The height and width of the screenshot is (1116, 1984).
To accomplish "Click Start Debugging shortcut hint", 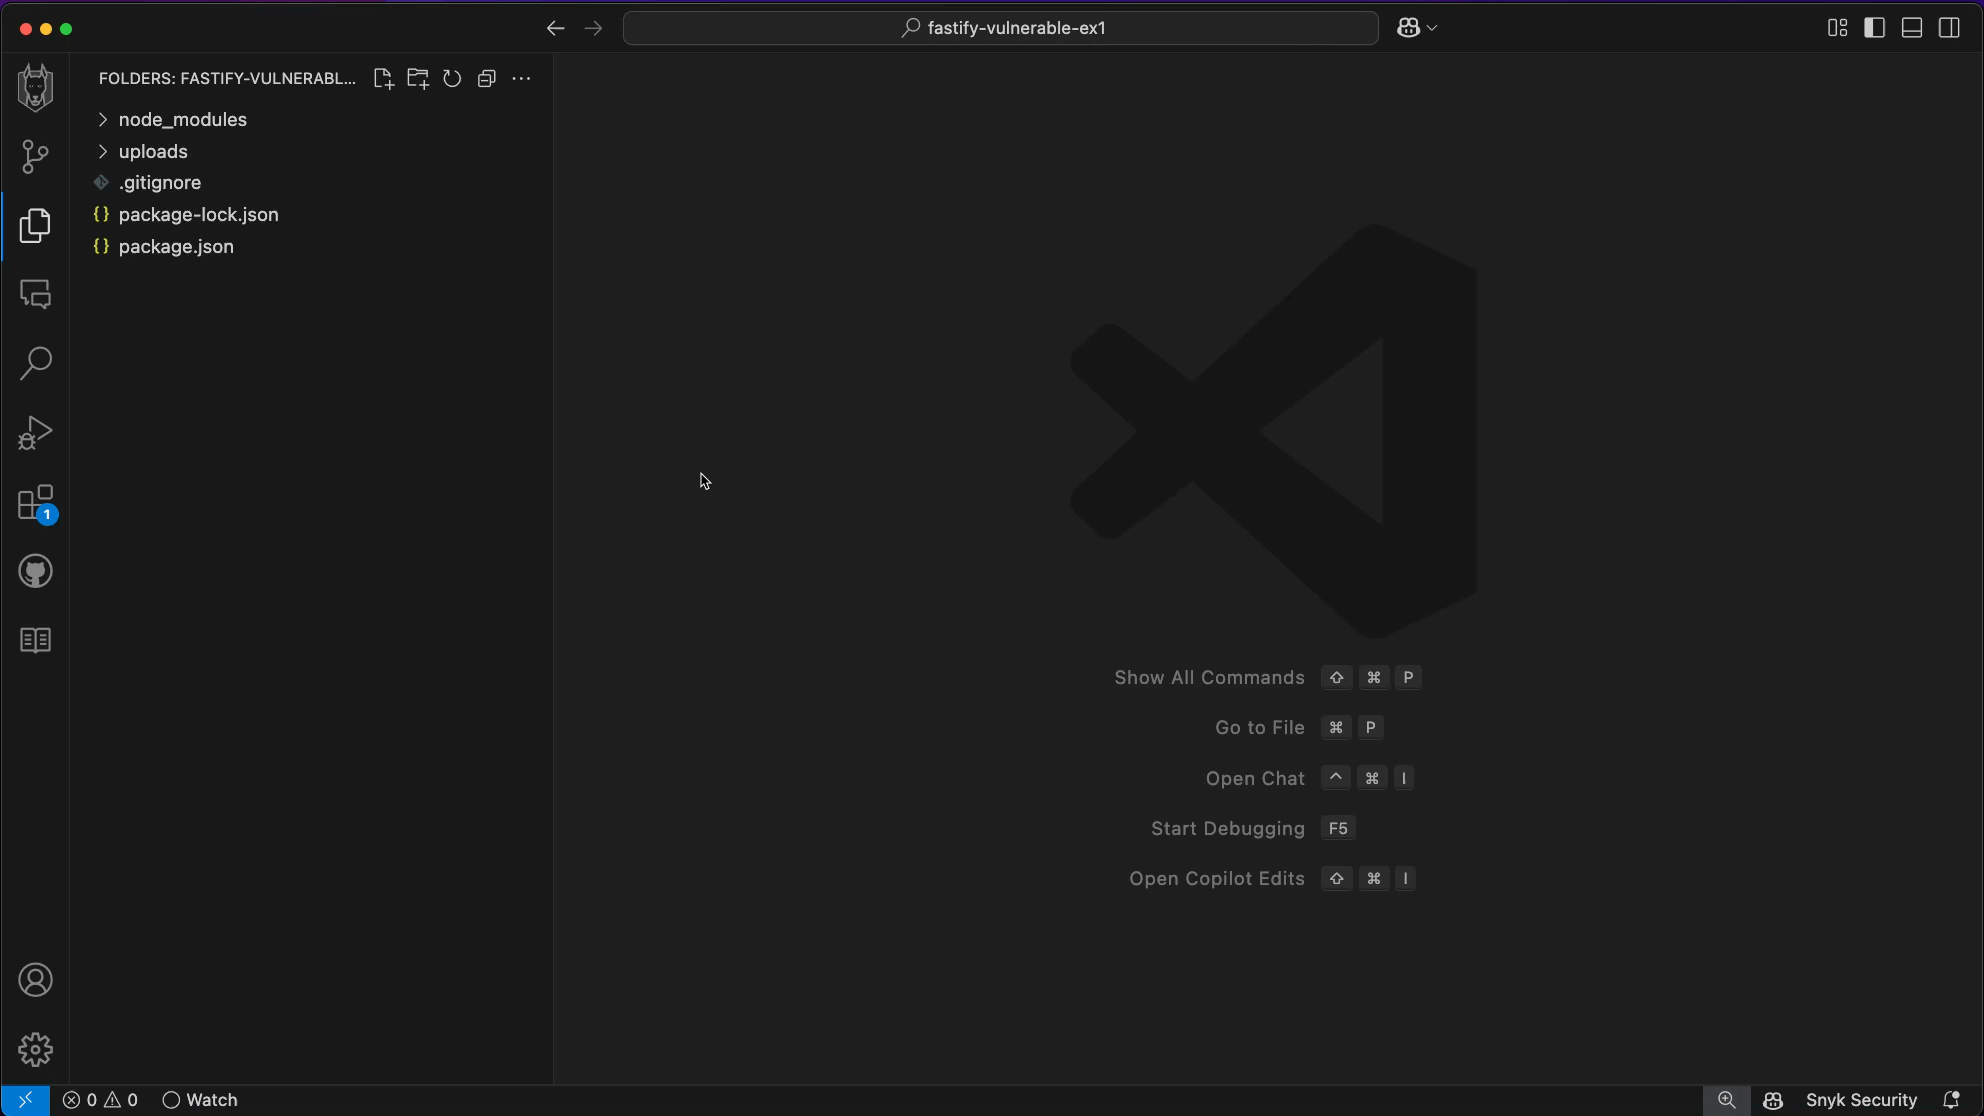I will click(x=1253, y=828).
